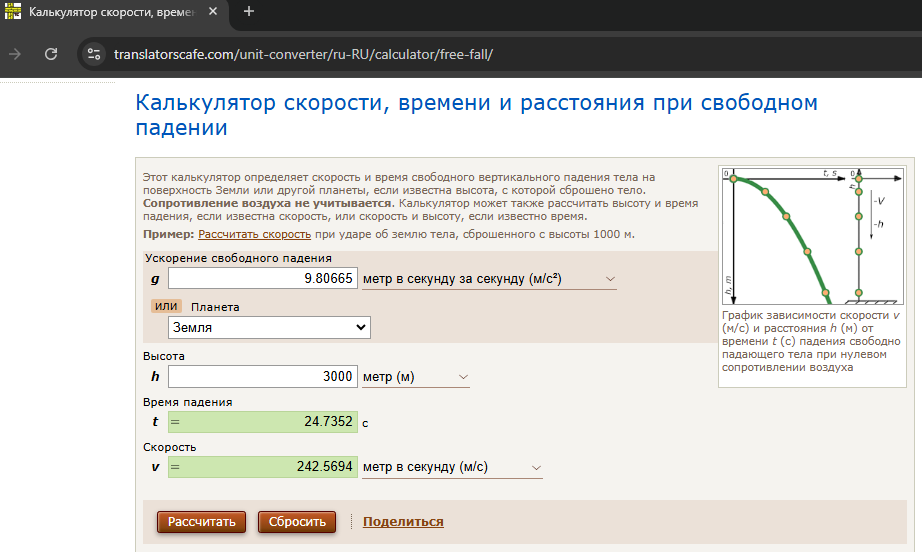The image size is (922, 552).
Task: Click the ИЛИ label badge
Action: (x=166, y=306)
